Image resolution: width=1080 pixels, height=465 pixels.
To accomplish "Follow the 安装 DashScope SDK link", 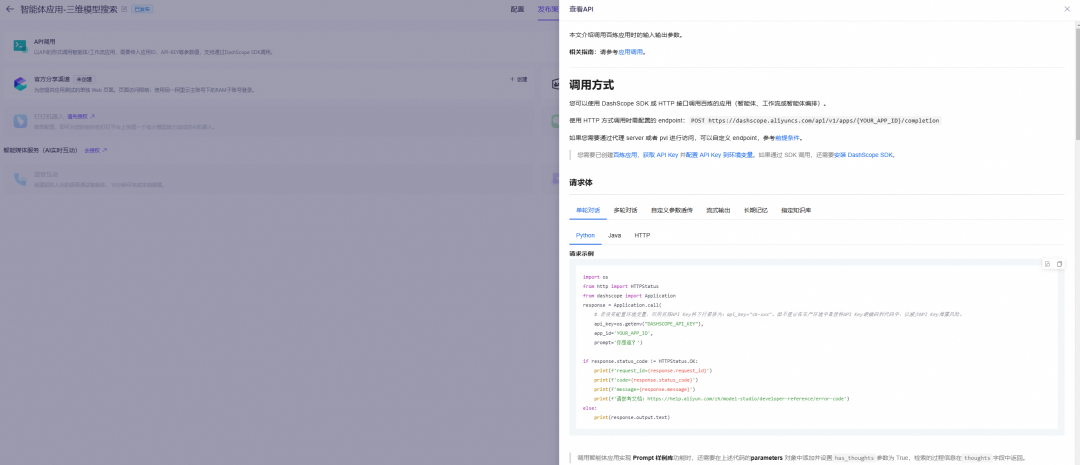I will (864, 155).
